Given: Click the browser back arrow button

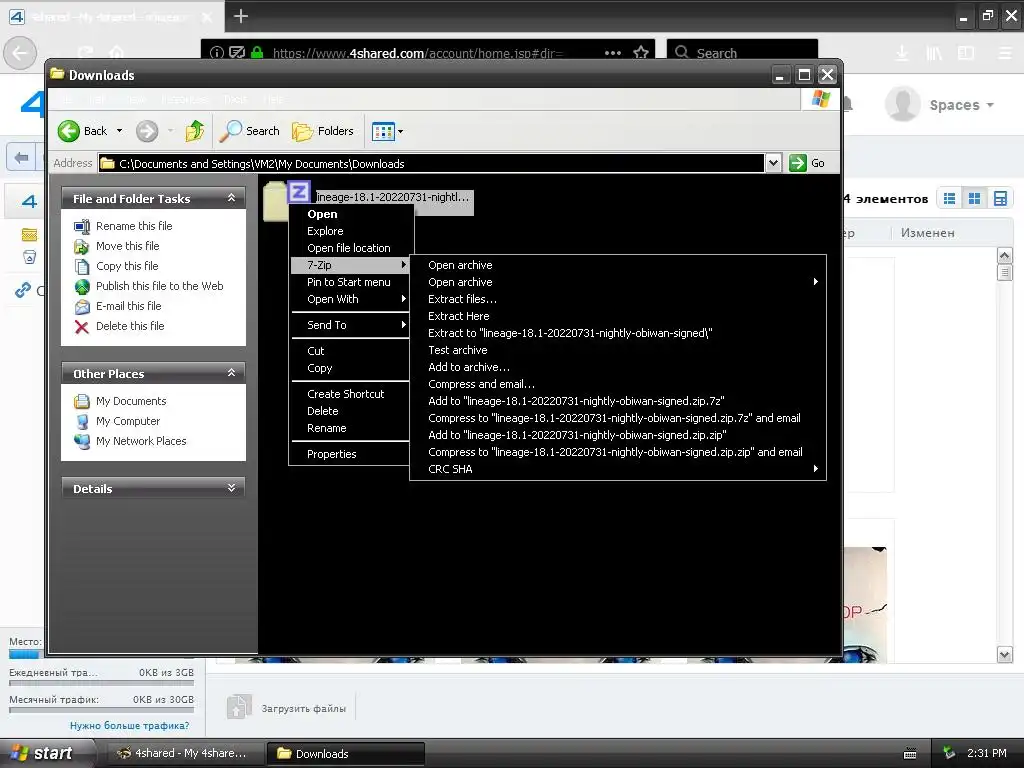Looking at the screenshot, I should pyautogui.click(x=20, y=53).
